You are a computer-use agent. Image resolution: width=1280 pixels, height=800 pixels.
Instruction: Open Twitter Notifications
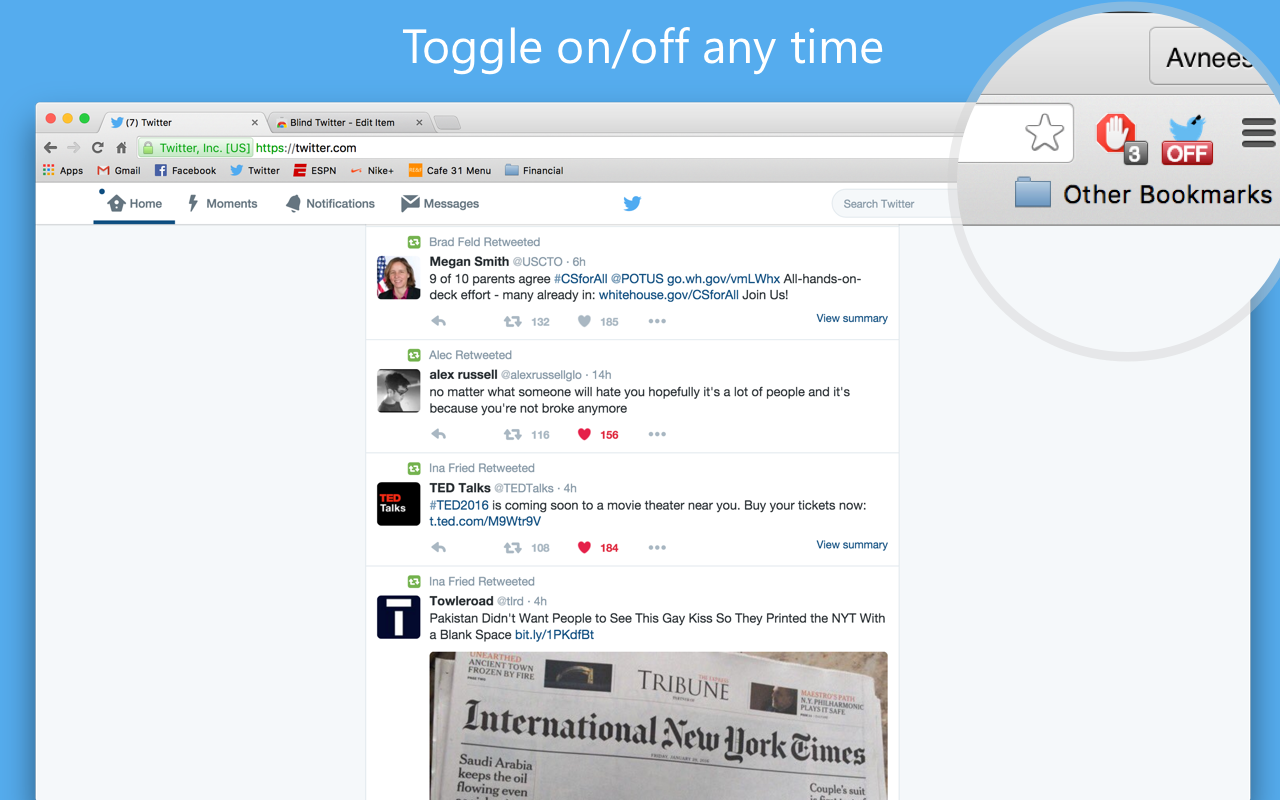[x=330, y=203]
